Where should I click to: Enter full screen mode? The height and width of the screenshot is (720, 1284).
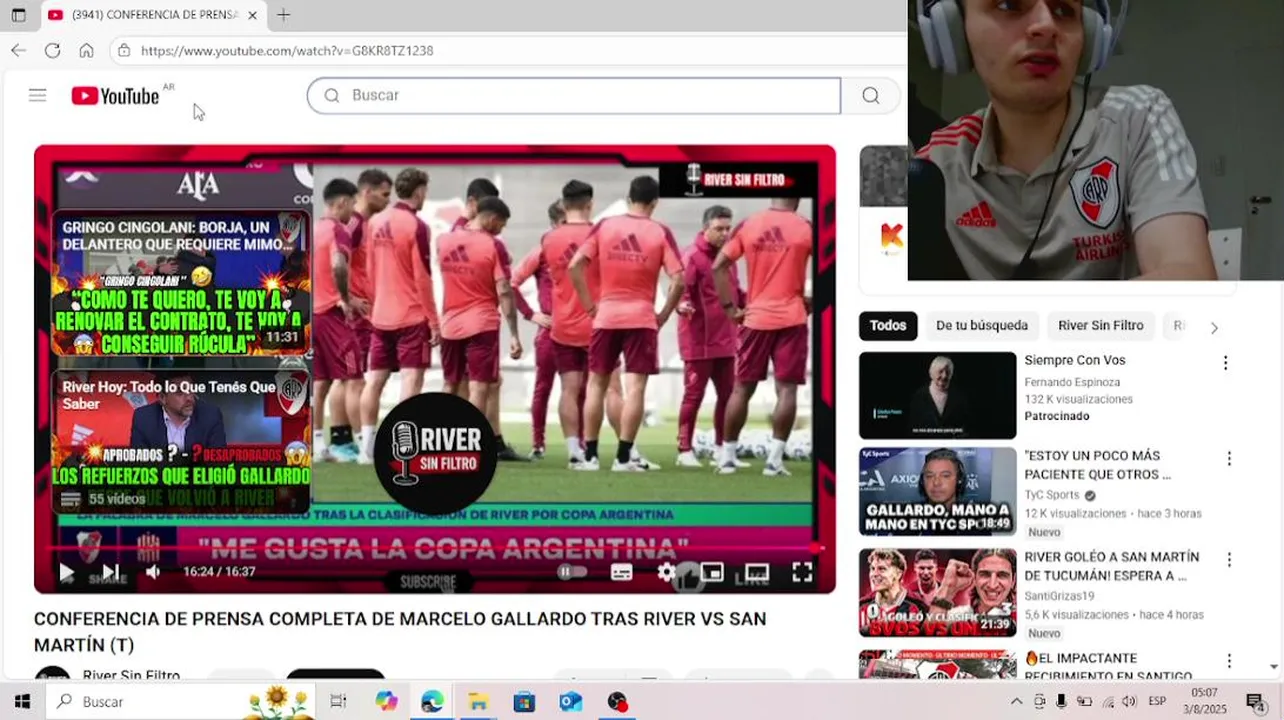[802, 572]
